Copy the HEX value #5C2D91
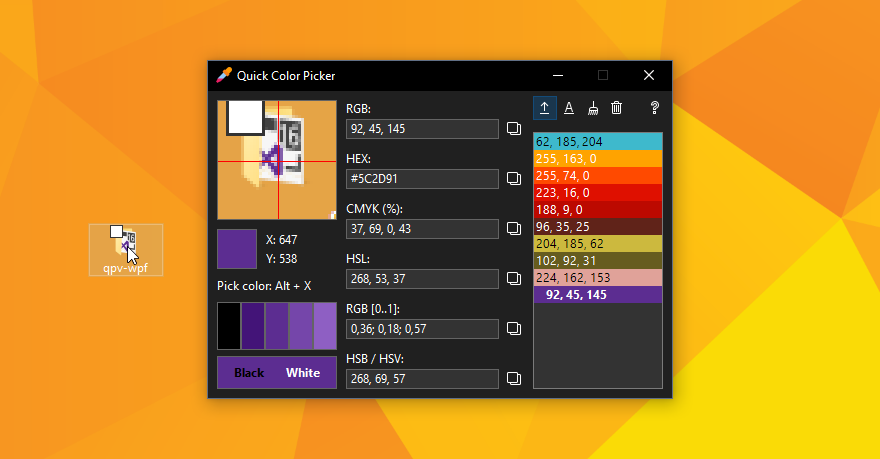The width and height of the screenshot is (880, 459). pos(514,179)
